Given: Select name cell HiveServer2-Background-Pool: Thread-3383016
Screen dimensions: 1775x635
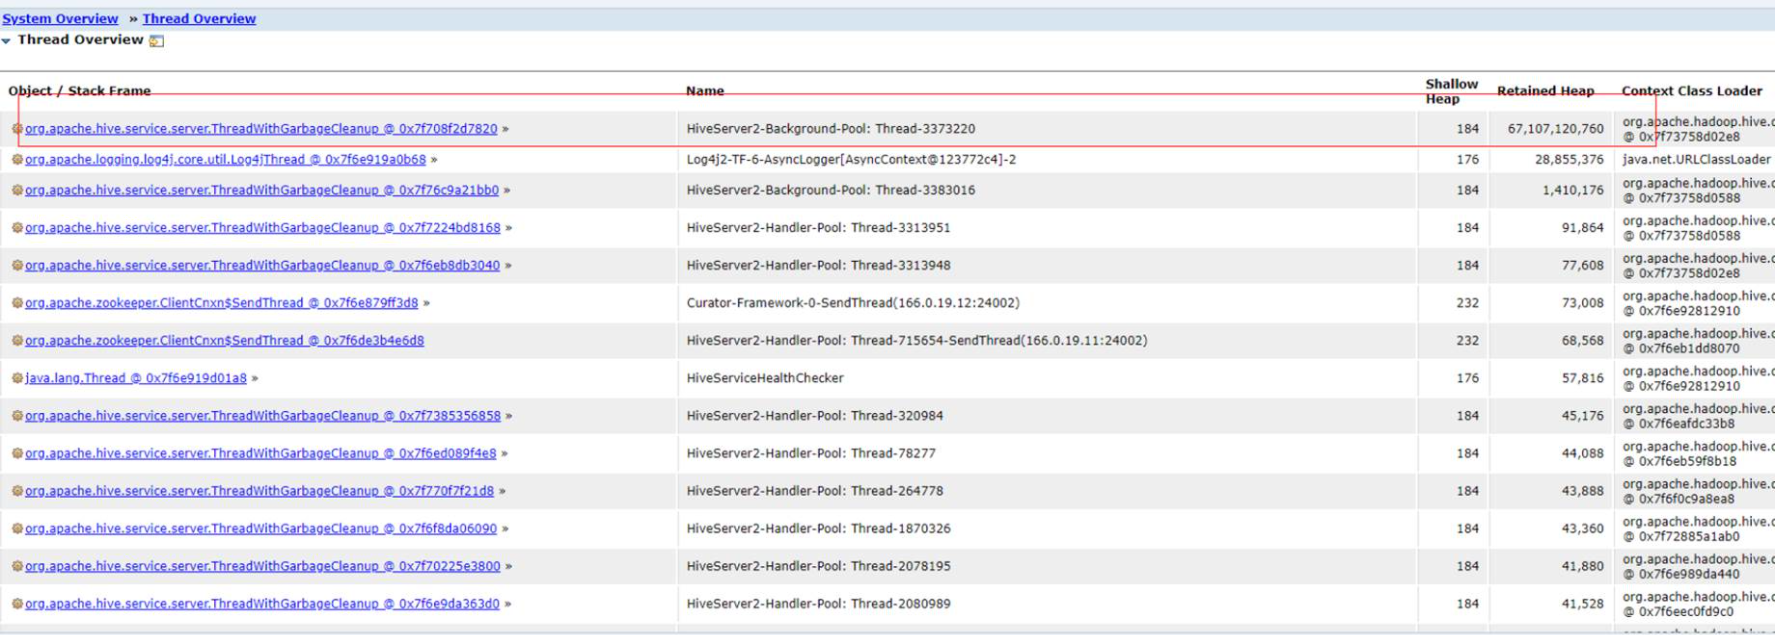Looking at the screenshot, I should [831, 190].
